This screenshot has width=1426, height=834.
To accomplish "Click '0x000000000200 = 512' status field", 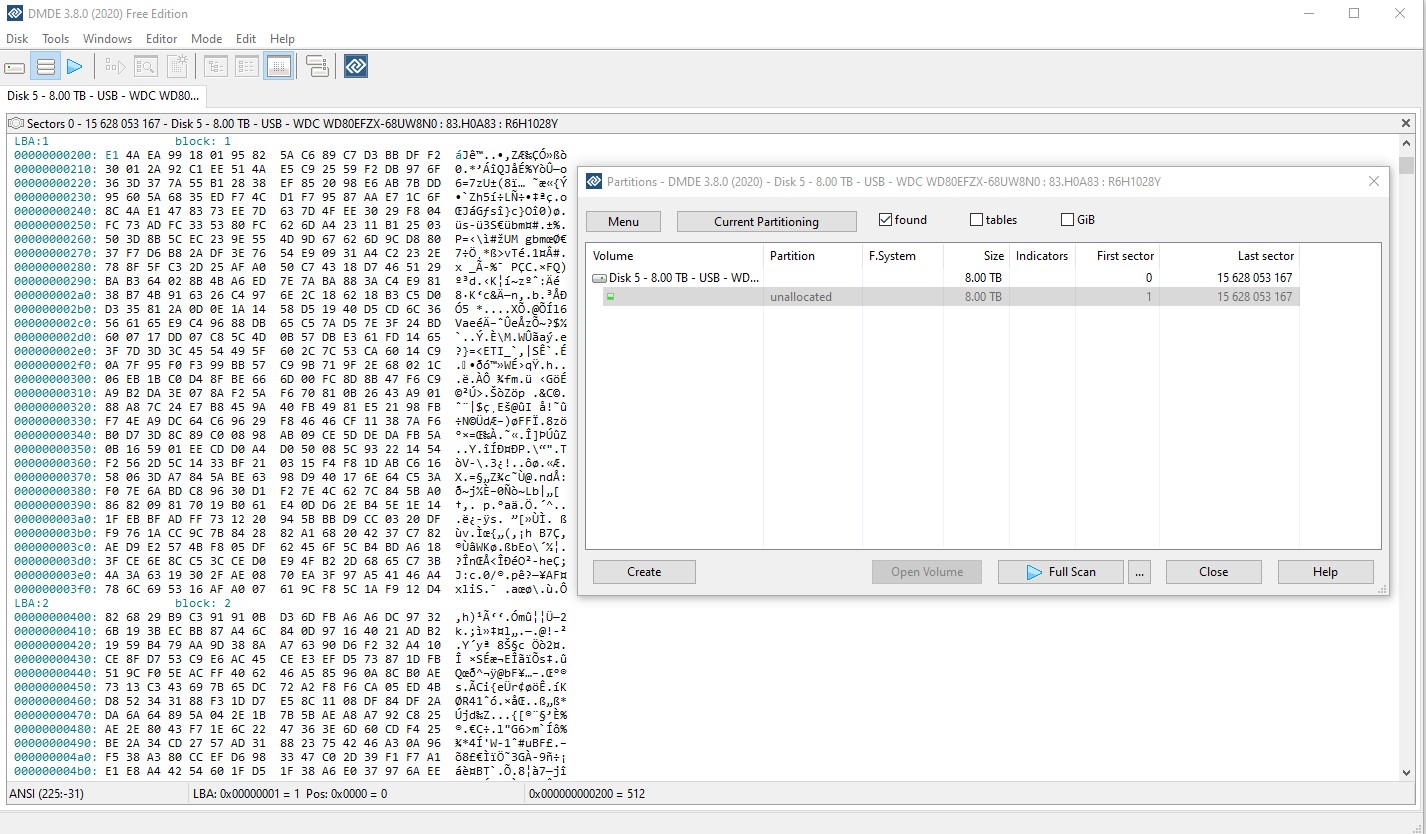I will coord(589,795).
